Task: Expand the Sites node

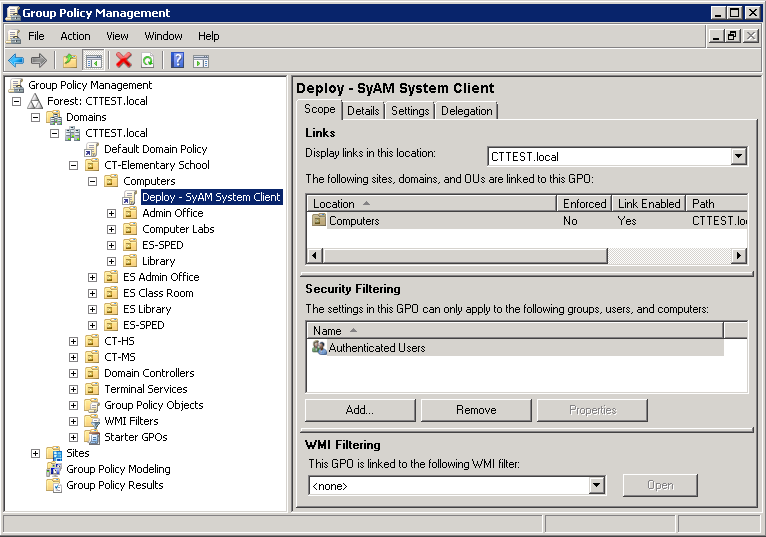Action: 35,453
